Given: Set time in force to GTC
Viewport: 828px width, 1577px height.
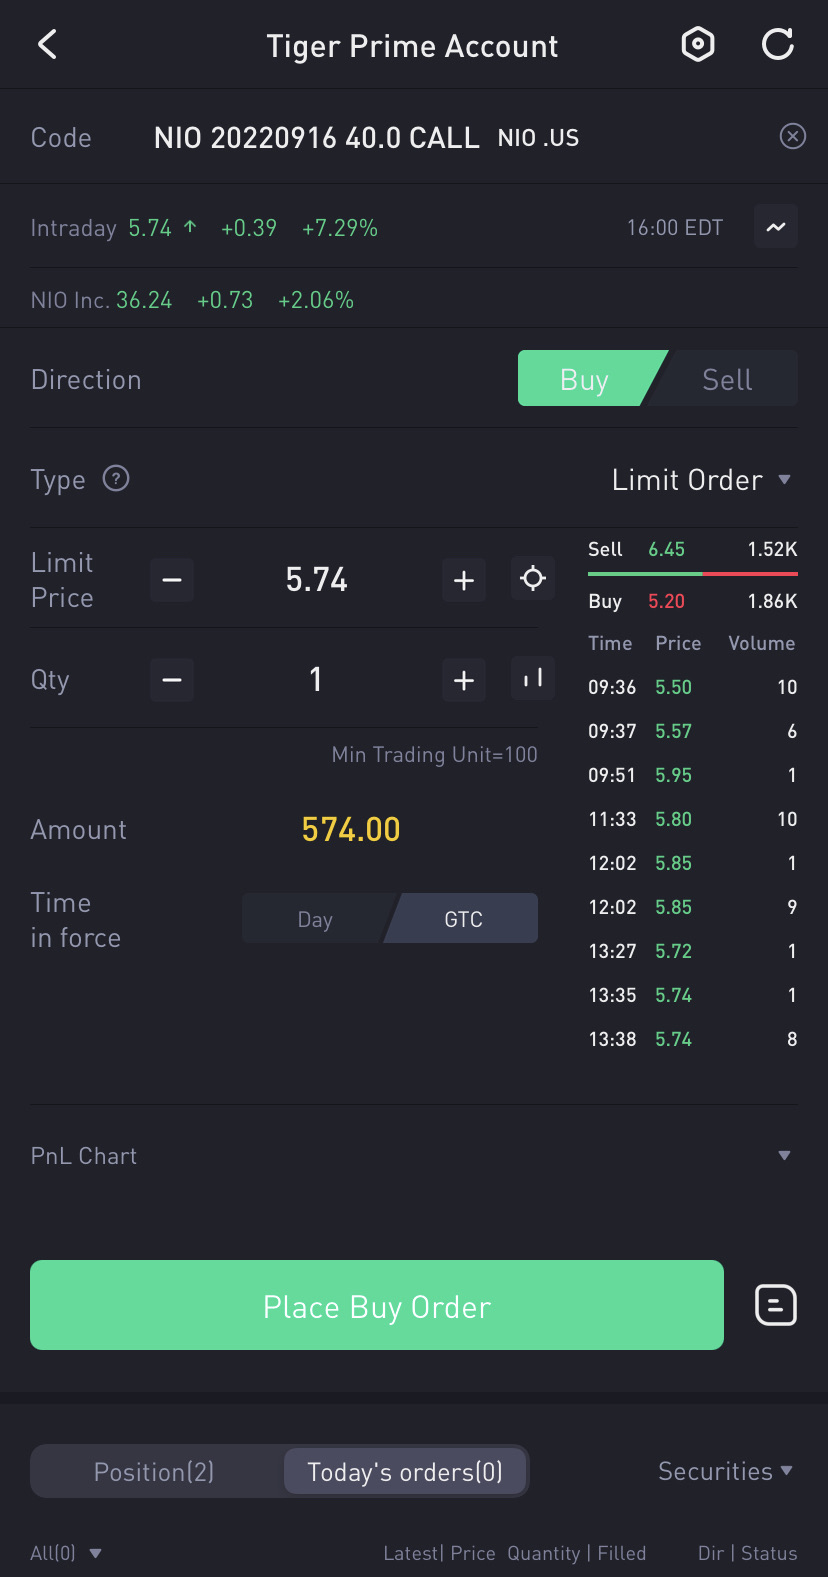Looking at the screenshot, I should coord(463,919).
